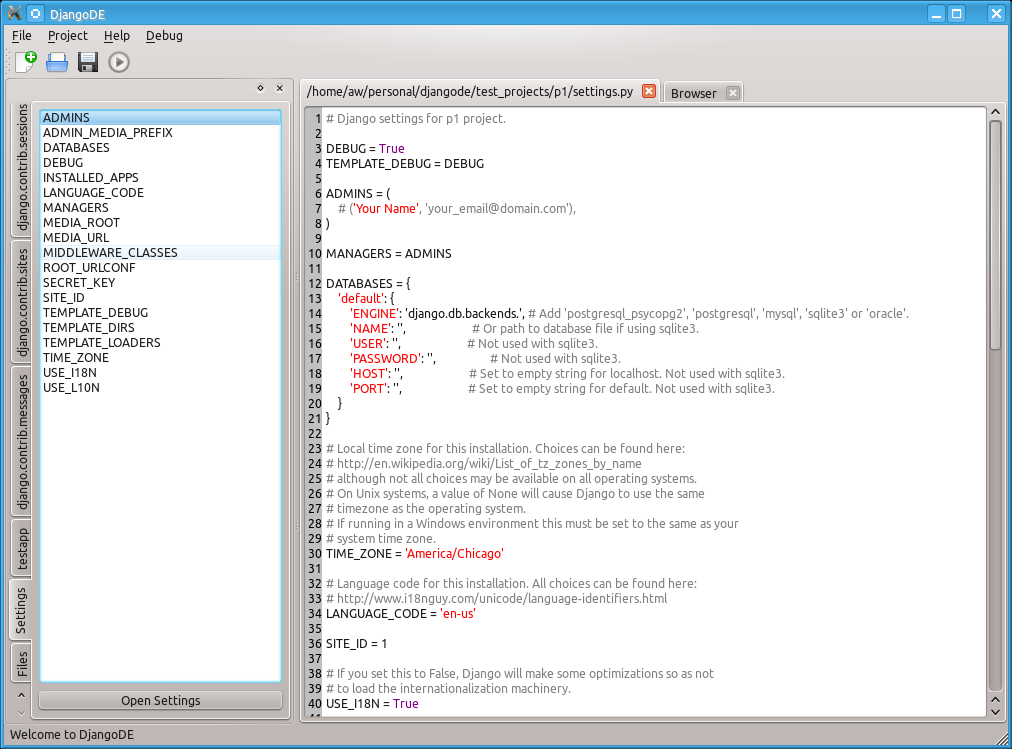Select ADMIN_MEDIA_PREFIX in the settings list
Viewport: 1012px width, 749px height.
coord(160,132)
